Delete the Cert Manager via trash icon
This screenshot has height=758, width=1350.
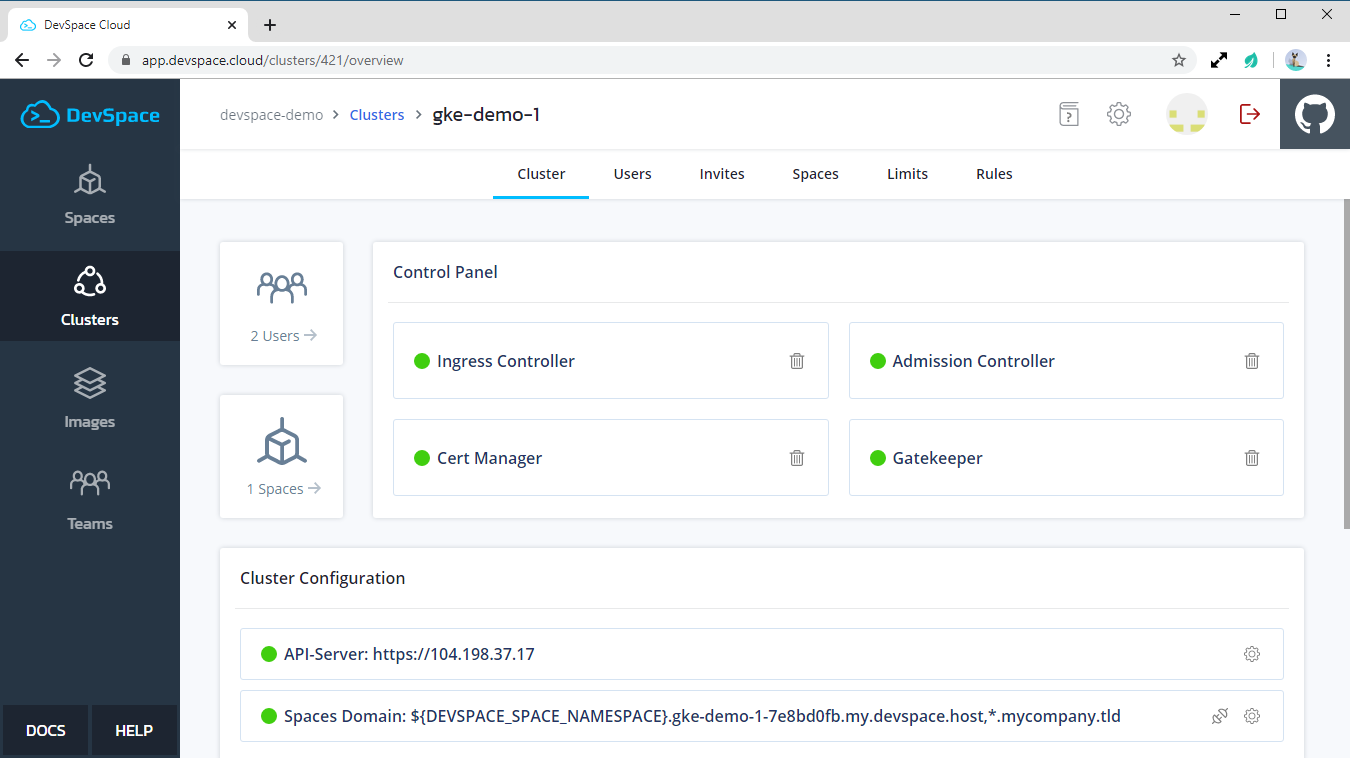pos(797,458)
